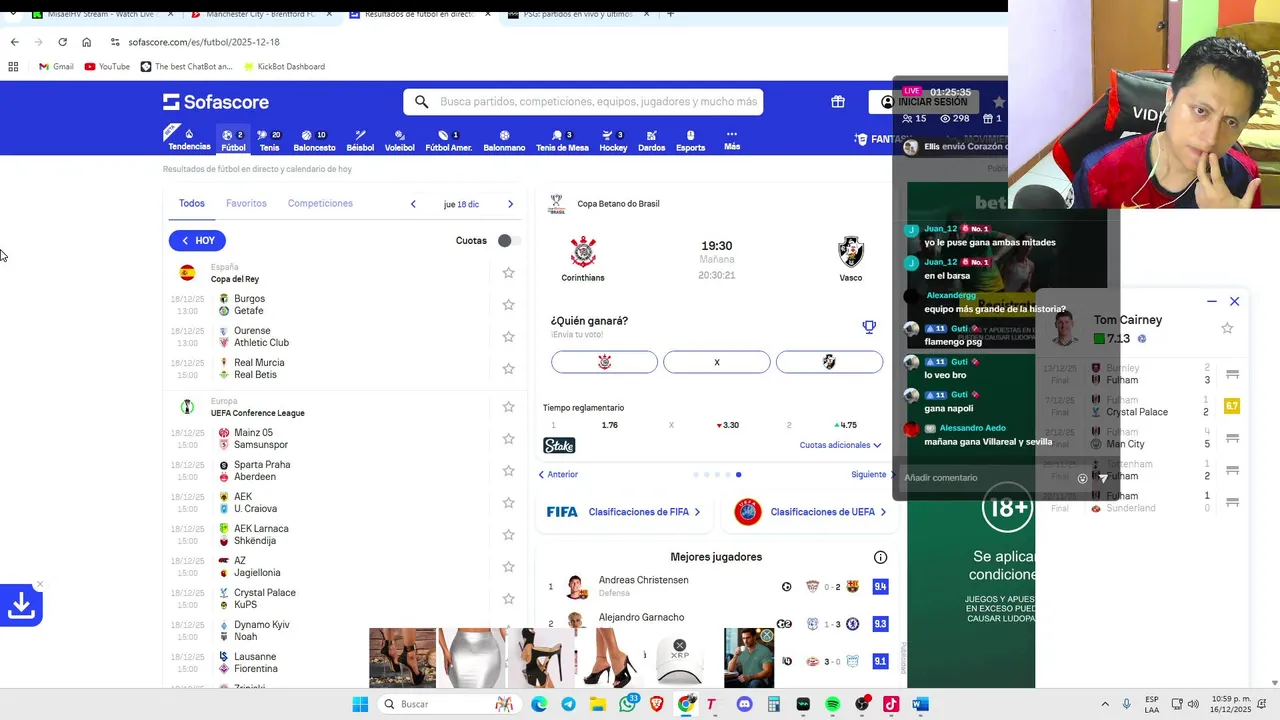Click the gift box icon in header
Screen dimensions: 1280x720
tap(837, 102)
